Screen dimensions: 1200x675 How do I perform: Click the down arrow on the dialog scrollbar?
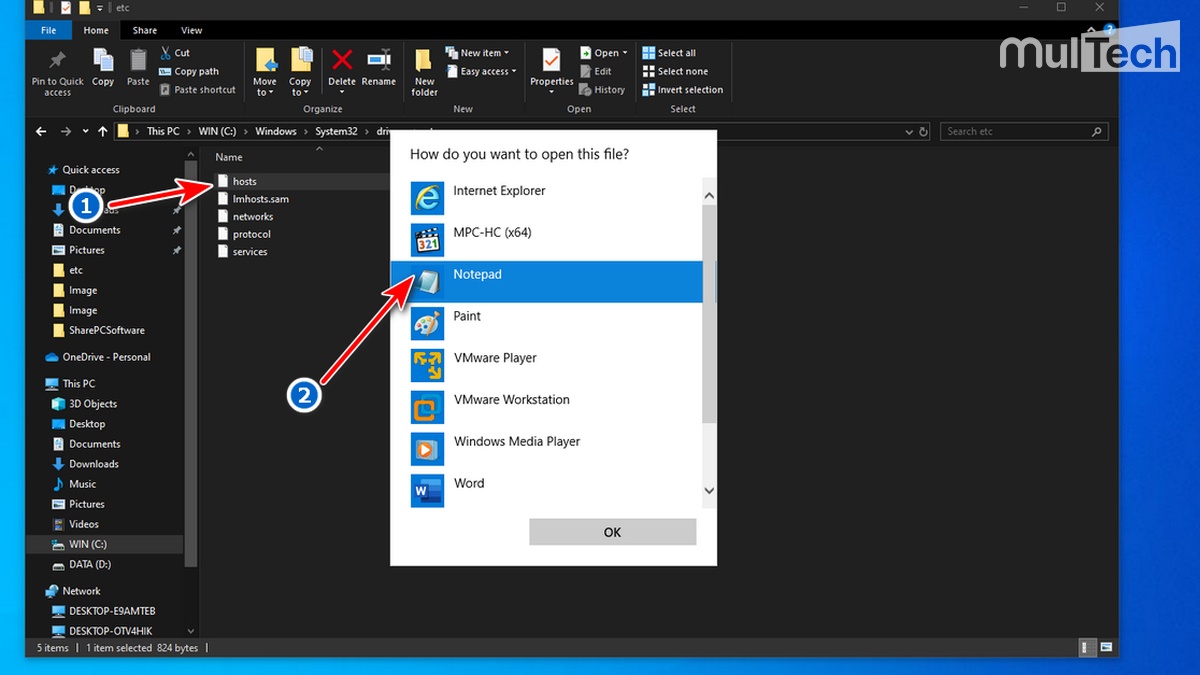pos(709,491)
